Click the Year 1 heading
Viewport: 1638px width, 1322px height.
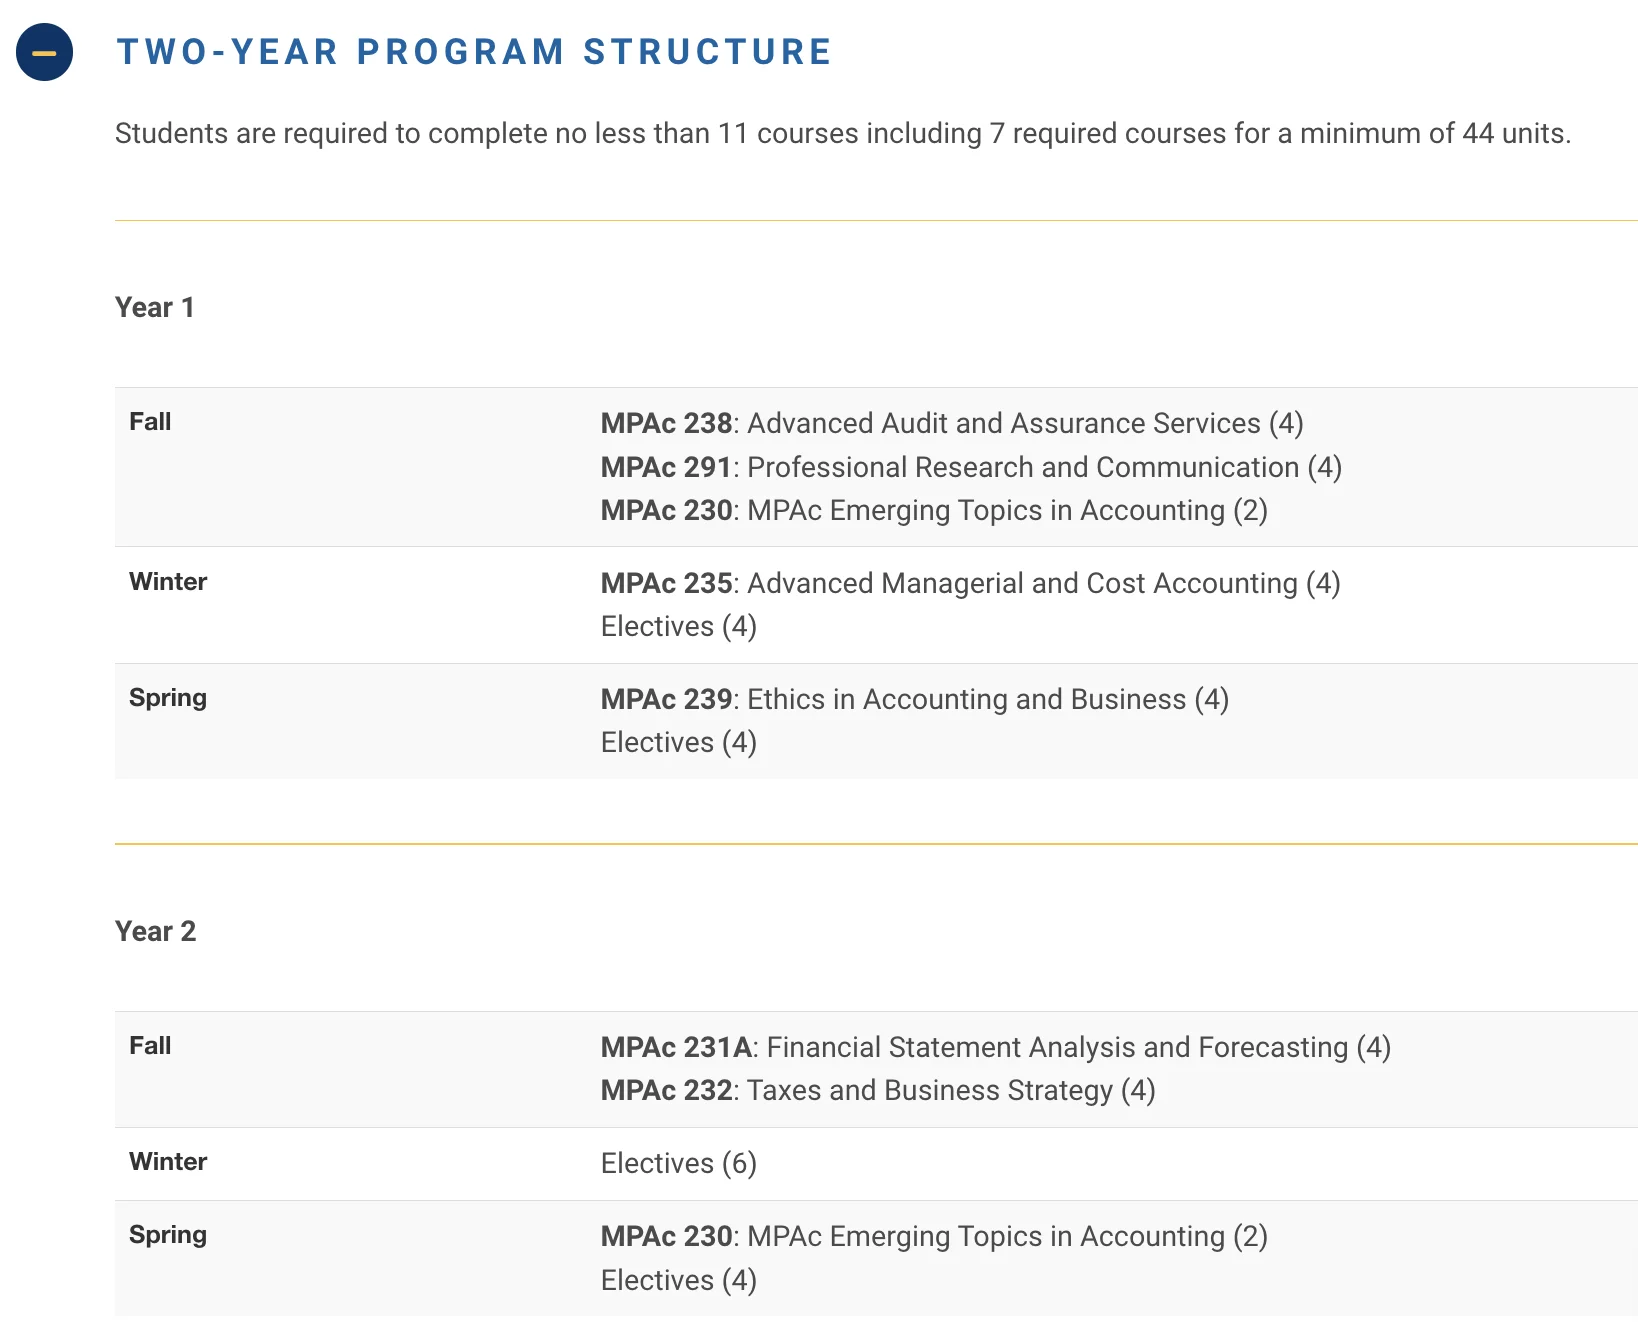[155, 307]
